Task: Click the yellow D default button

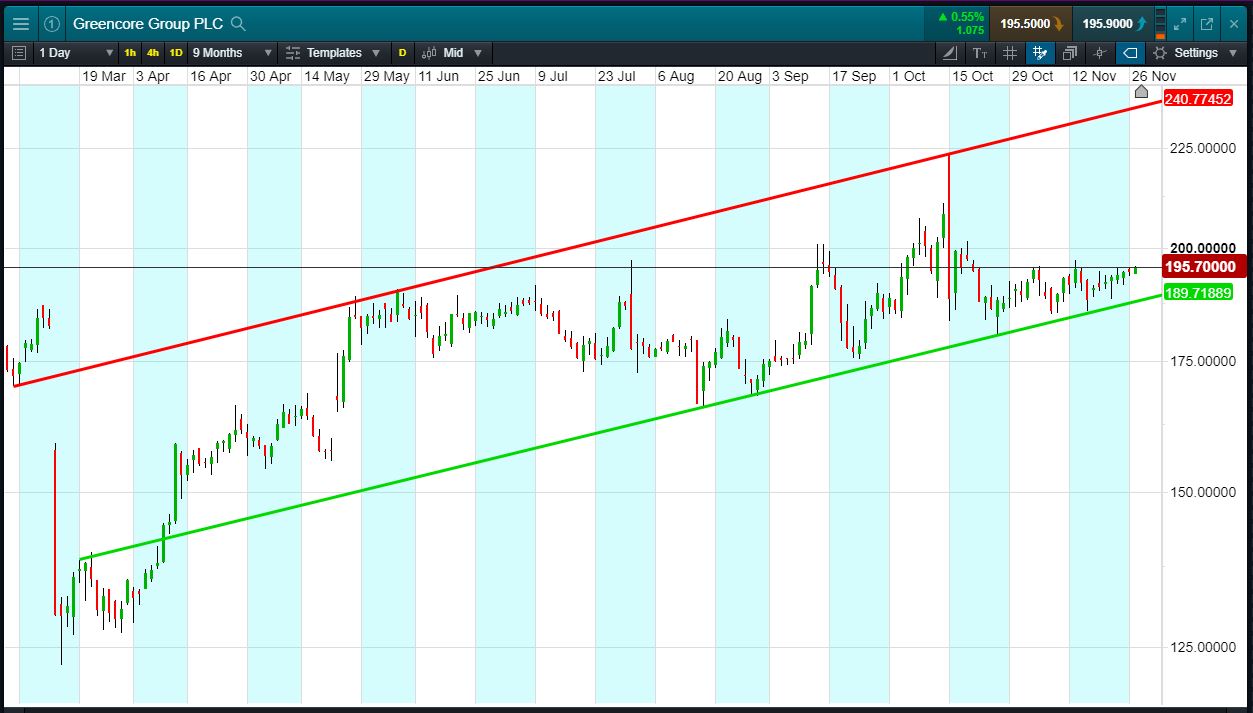Action: (402, 52)
